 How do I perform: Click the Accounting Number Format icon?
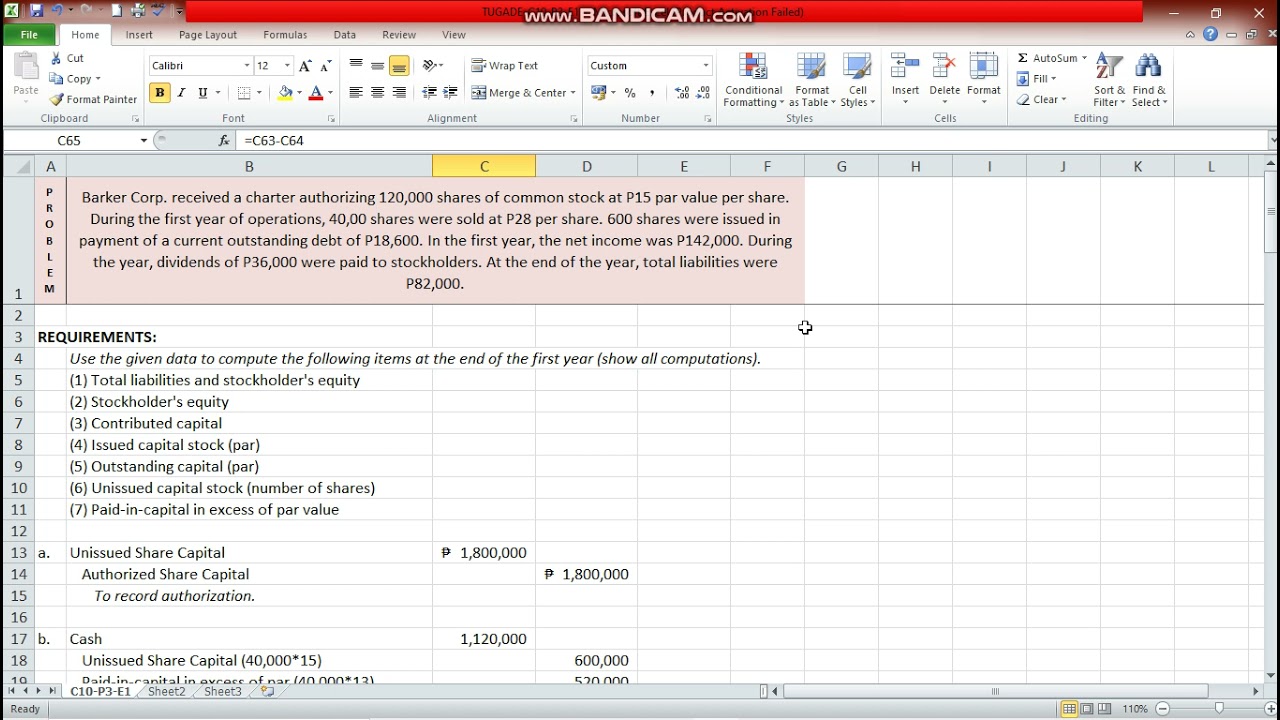click(598, 93)
